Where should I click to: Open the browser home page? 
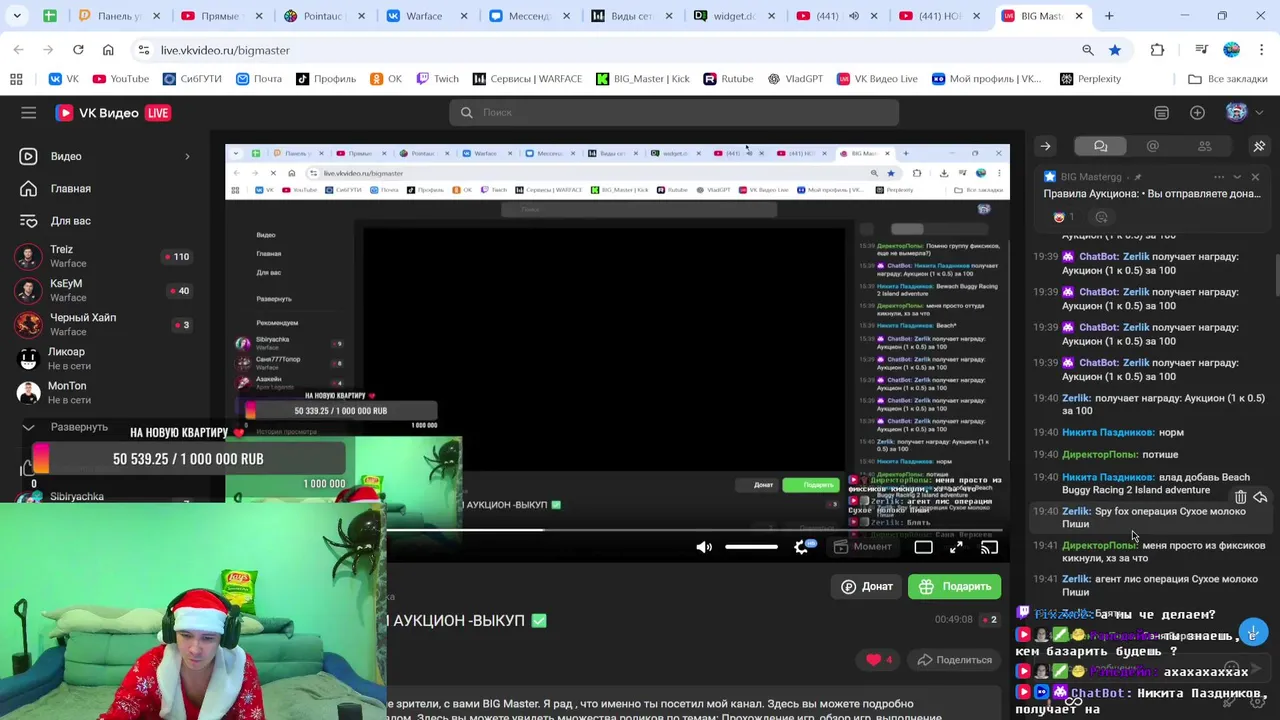108,50
